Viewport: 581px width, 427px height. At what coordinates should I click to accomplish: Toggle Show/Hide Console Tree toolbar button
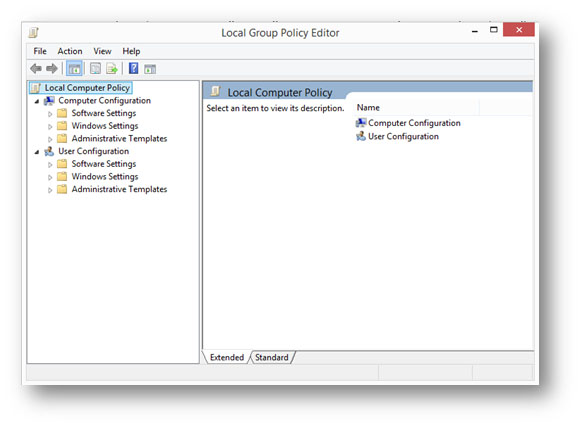74,69
